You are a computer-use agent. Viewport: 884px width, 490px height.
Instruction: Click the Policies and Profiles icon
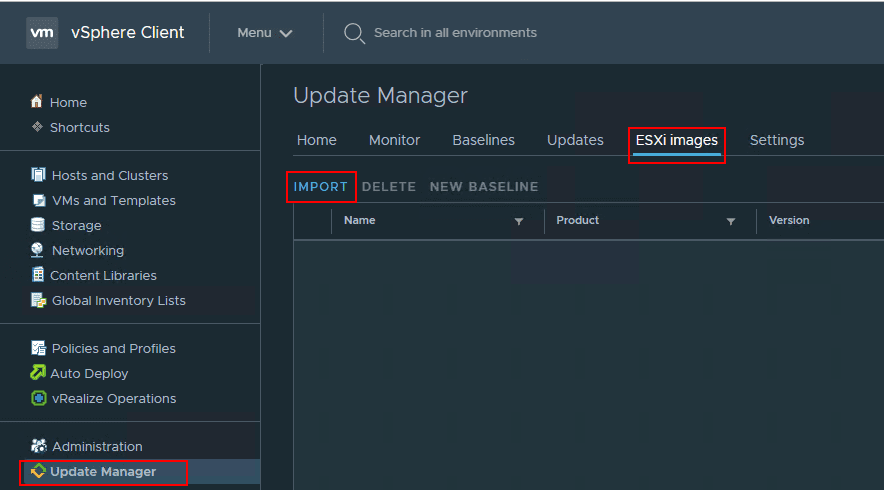coord(38,348)
